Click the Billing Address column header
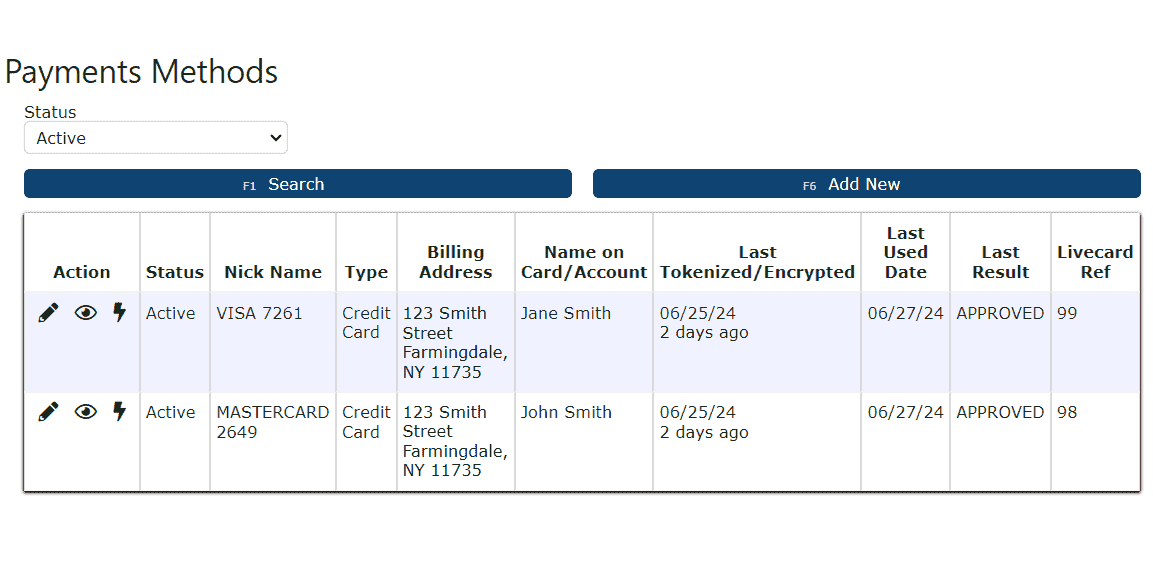This screenshot has height=565, width=1153. click(x=455, y=262)
